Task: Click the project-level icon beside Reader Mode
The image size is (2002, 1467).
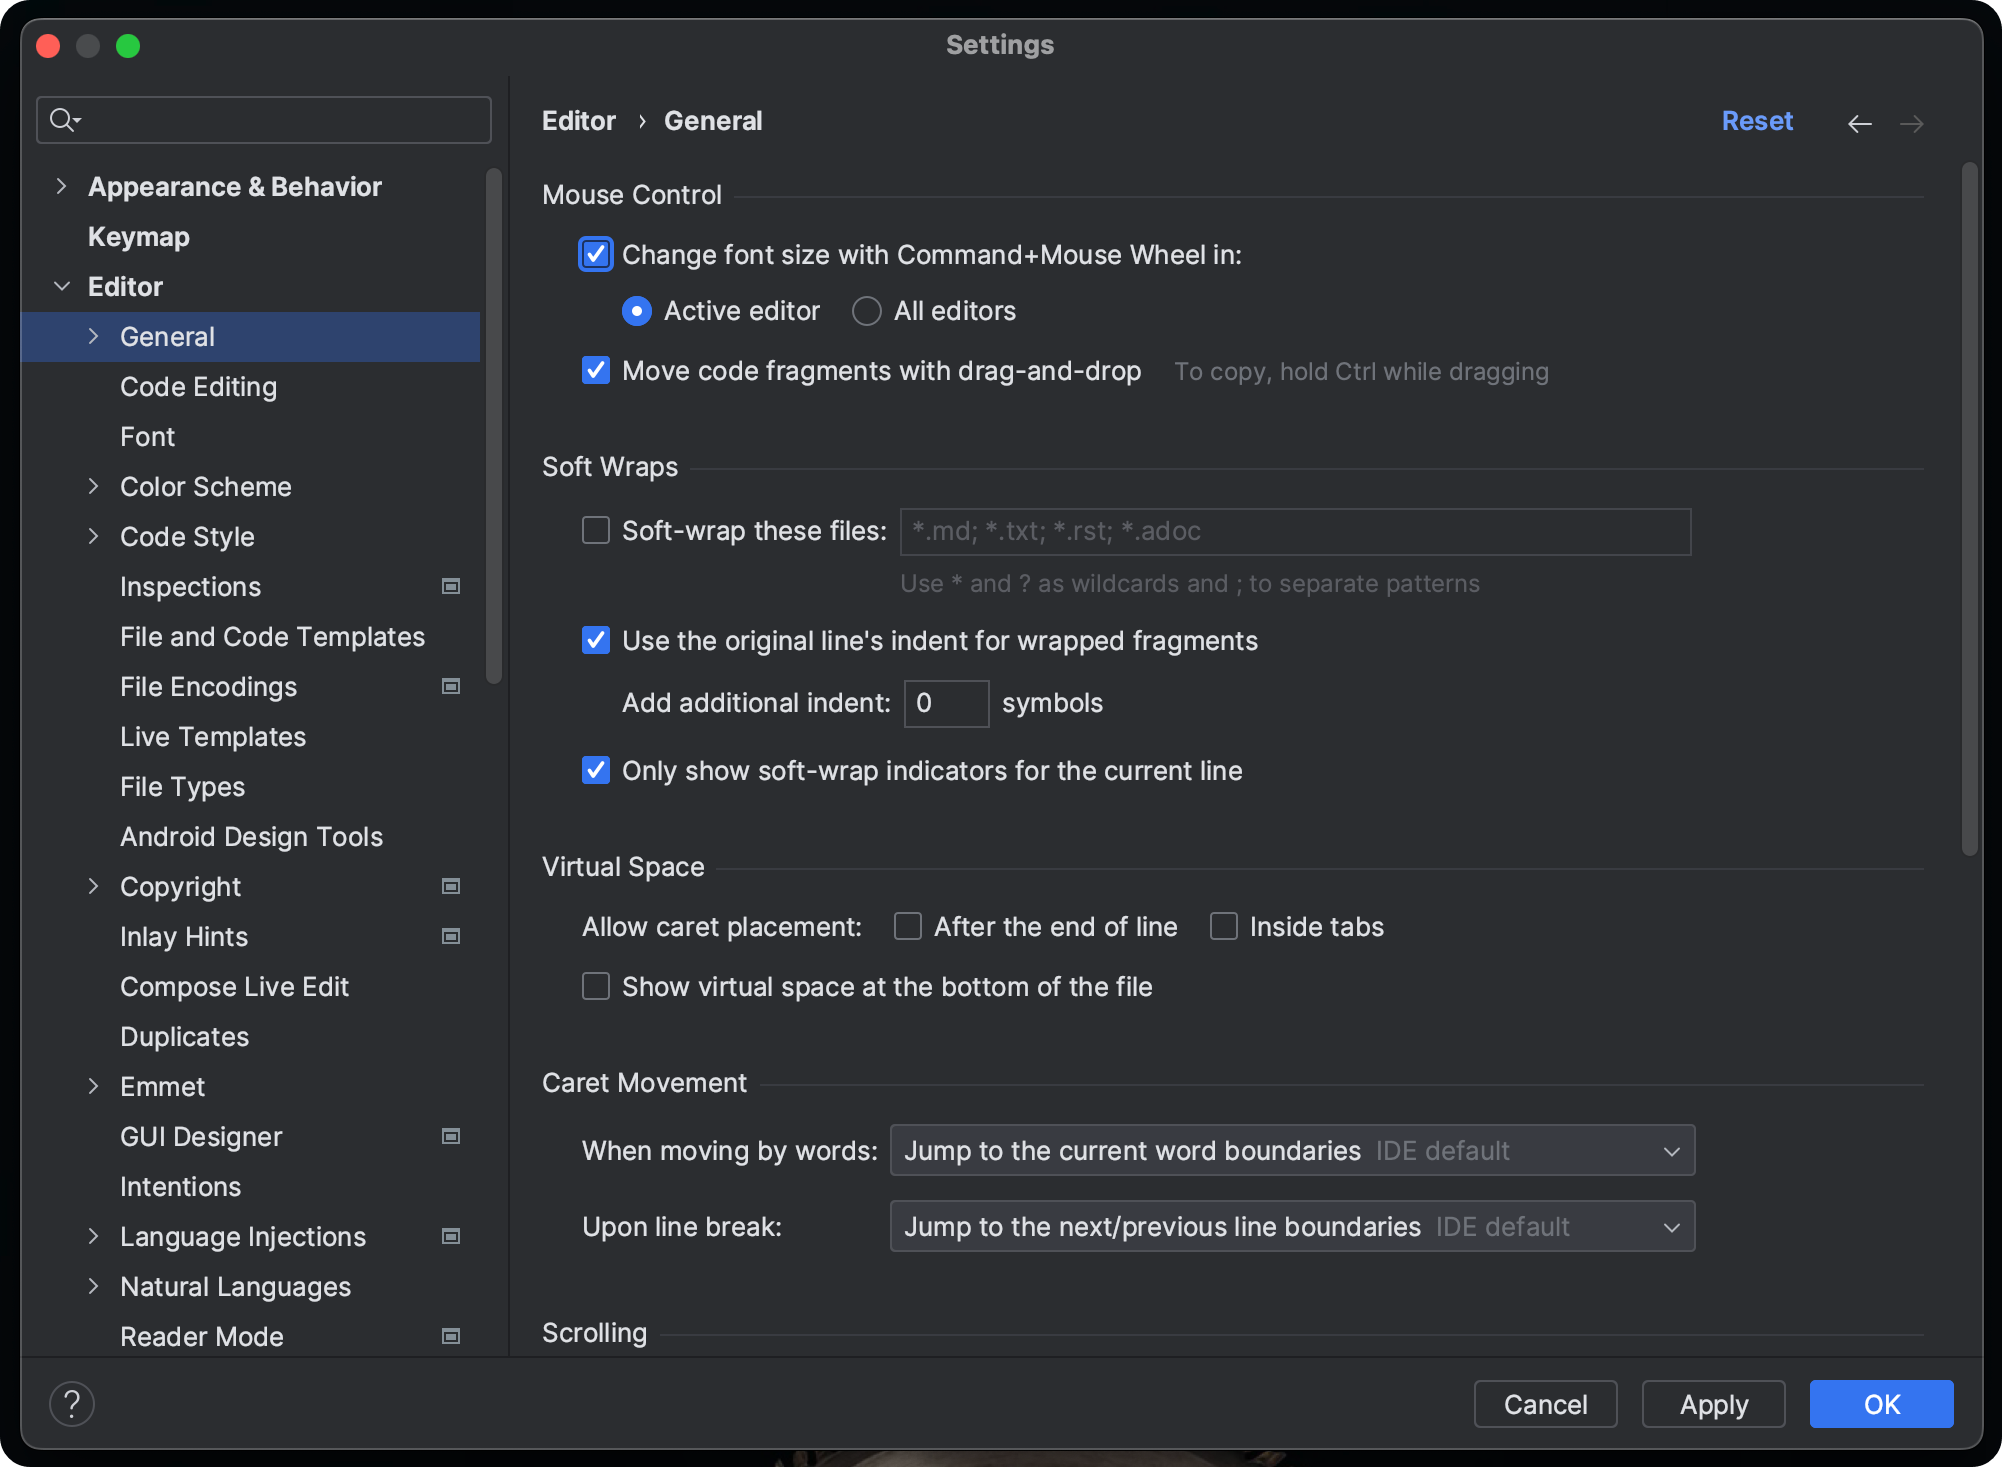Action: [451, 1337]
